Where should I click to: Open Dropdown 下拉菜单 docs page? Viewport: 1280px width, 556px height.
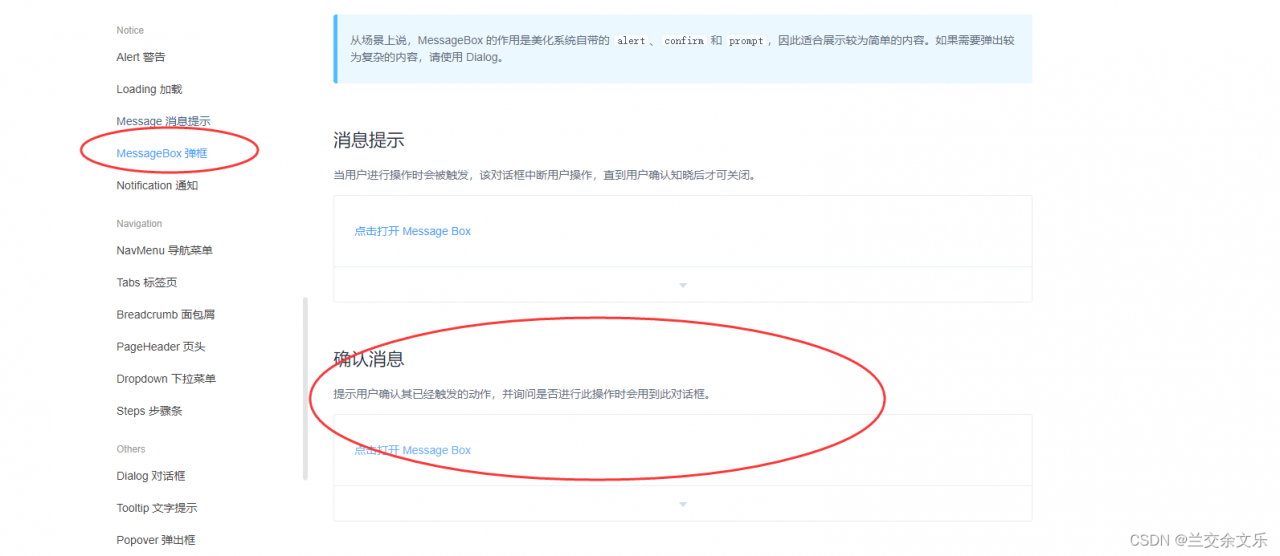point(166,378)
